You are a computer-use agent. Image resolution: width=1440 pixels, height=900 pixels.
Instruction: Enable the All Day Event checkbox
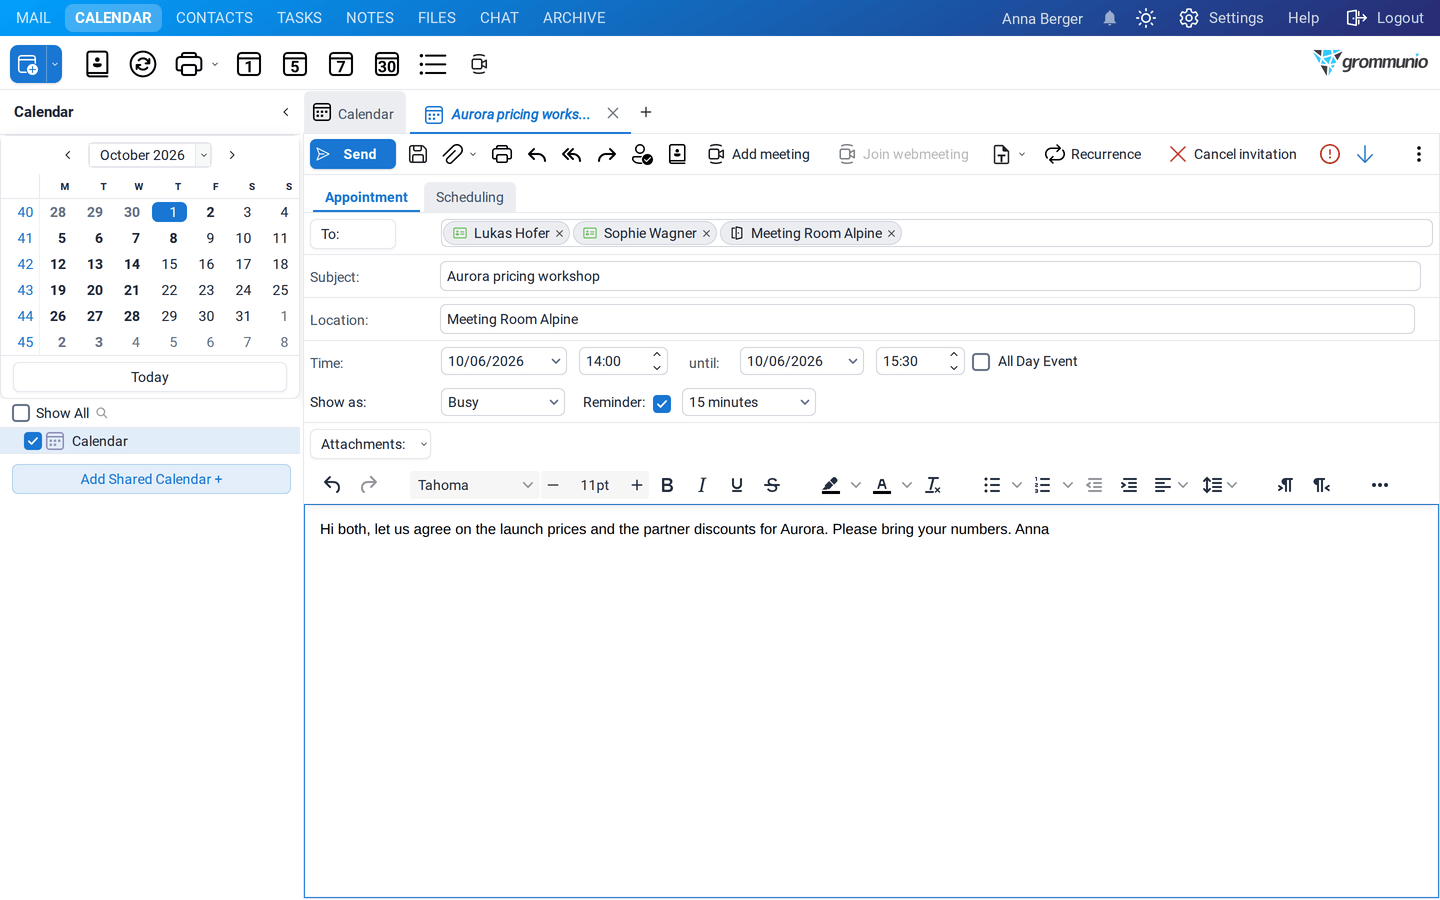click(x=981, y=362)
